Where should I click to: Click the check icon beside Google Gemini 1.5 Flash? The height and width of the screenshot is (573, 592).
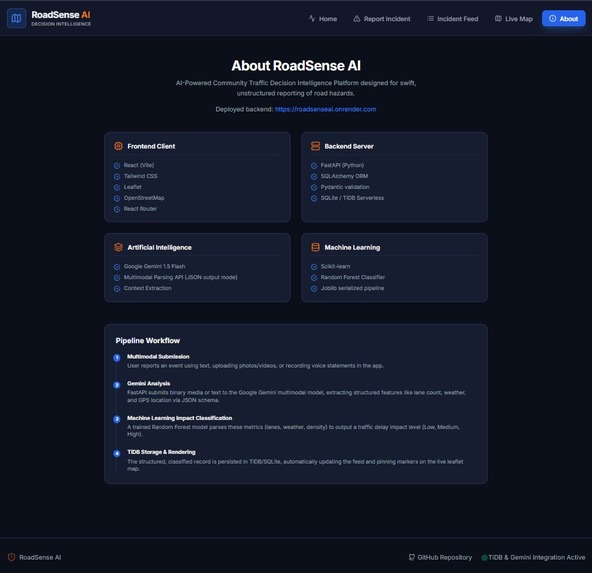117,266
